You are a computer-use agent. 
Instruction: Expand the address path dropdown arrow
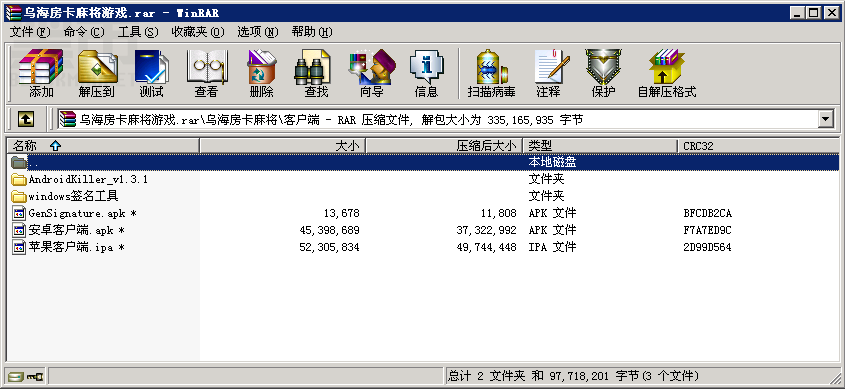(826, 119)
